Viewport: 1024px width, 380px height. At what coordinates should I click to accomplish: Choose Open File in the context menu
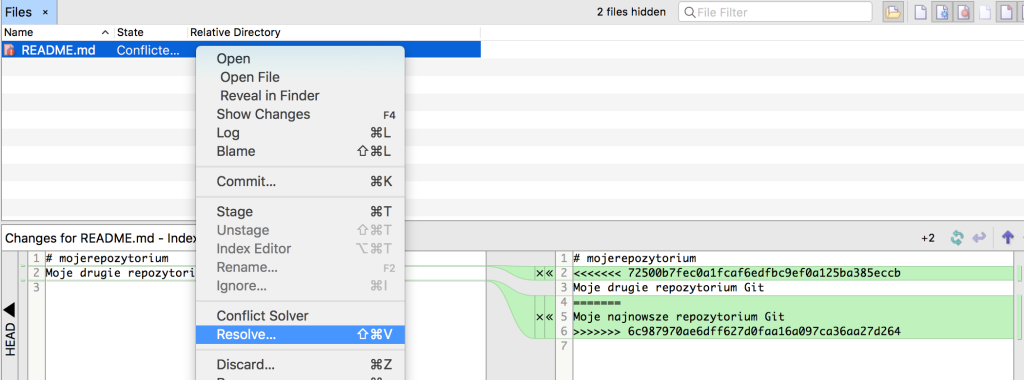tap(300, 77)
